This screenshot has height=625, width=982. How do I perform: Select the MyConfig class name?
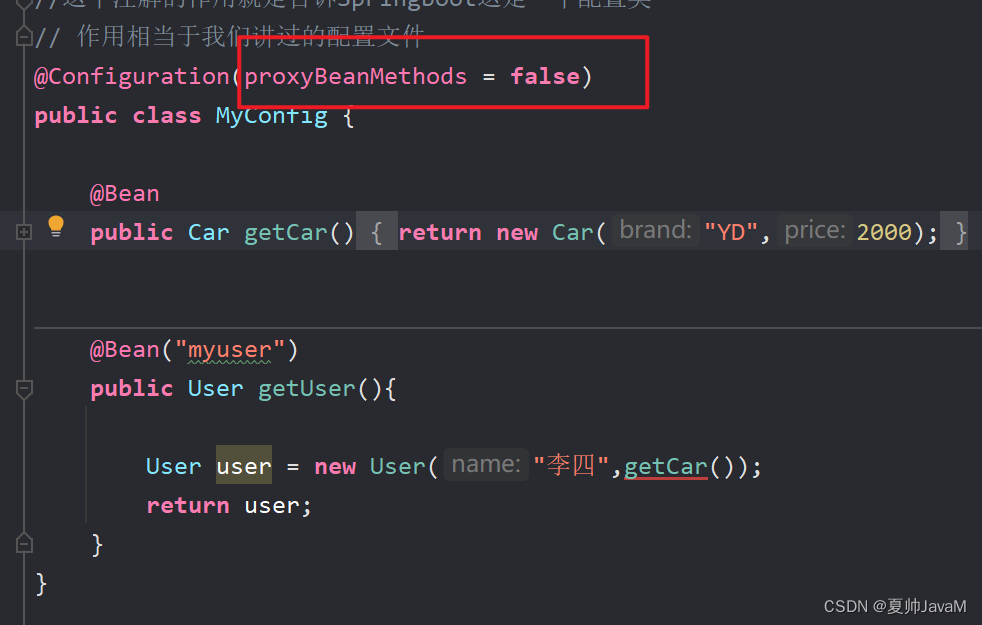[271, 115]
